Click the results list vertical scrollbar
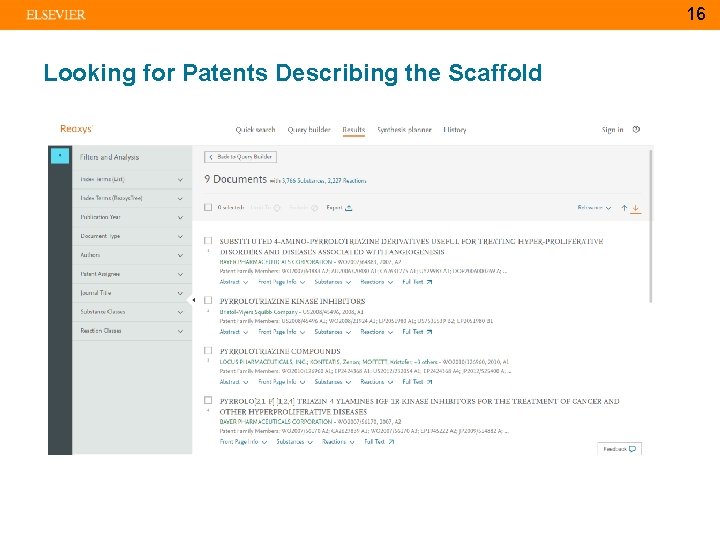This screenshot has width=720, height=540. pos(651,226)
